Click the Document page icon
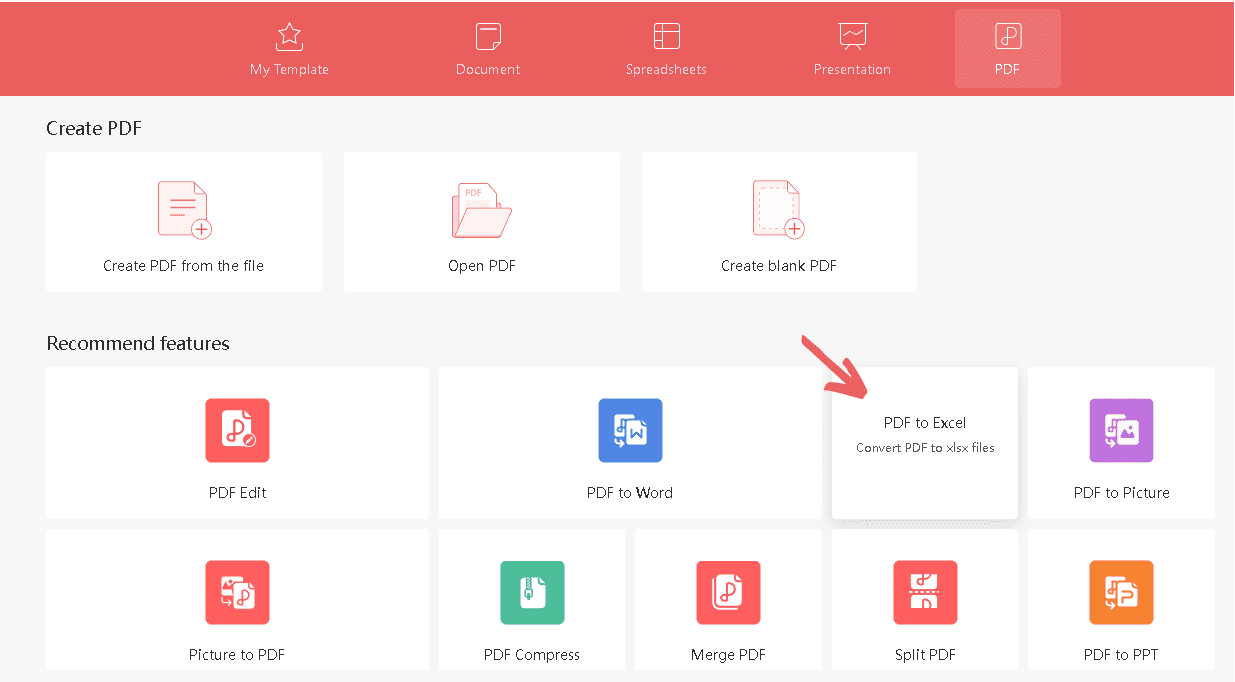 click(488, 37)
